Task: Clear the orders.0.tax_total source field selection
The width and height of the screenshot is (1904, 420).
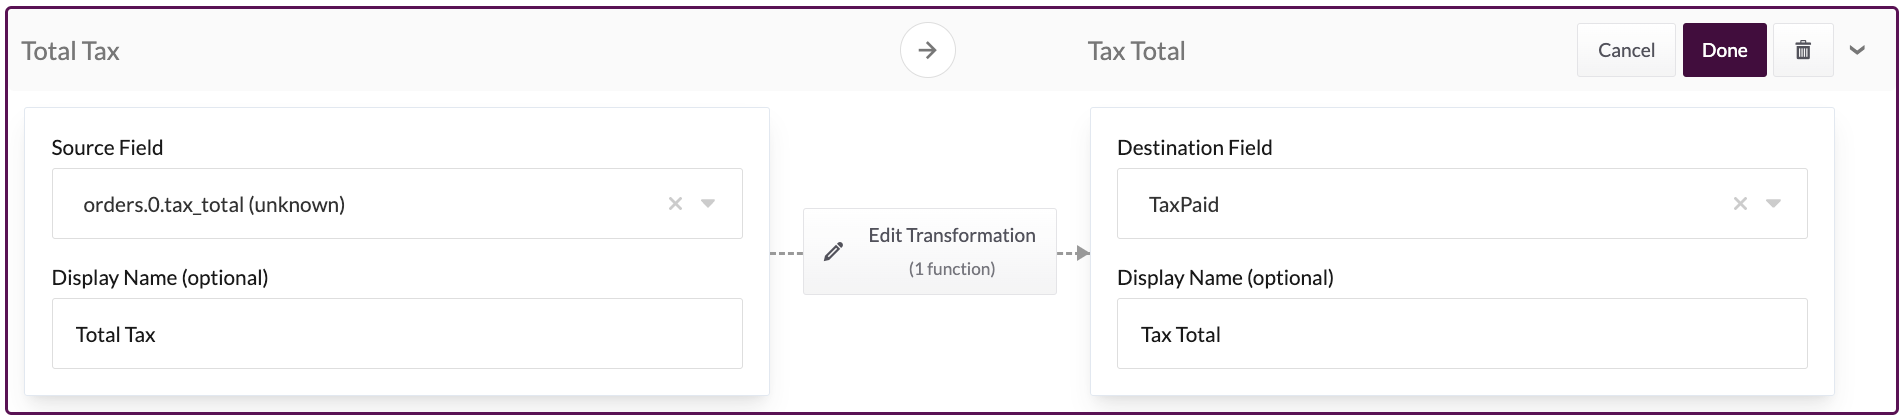Action: click(x=675, y=204)
